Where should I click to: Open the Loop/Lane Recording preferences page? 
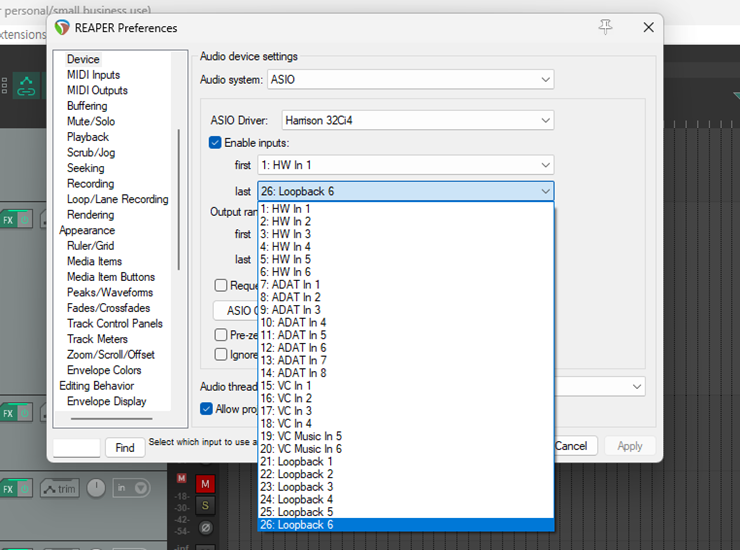pos(118,199)
